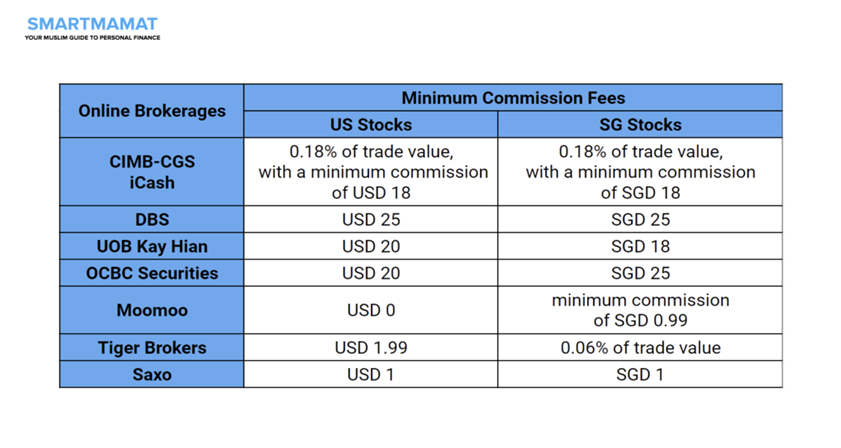Select the 0.06% of trade value cell
Viewport: 841px width, 448px height.
pos(640,348)
